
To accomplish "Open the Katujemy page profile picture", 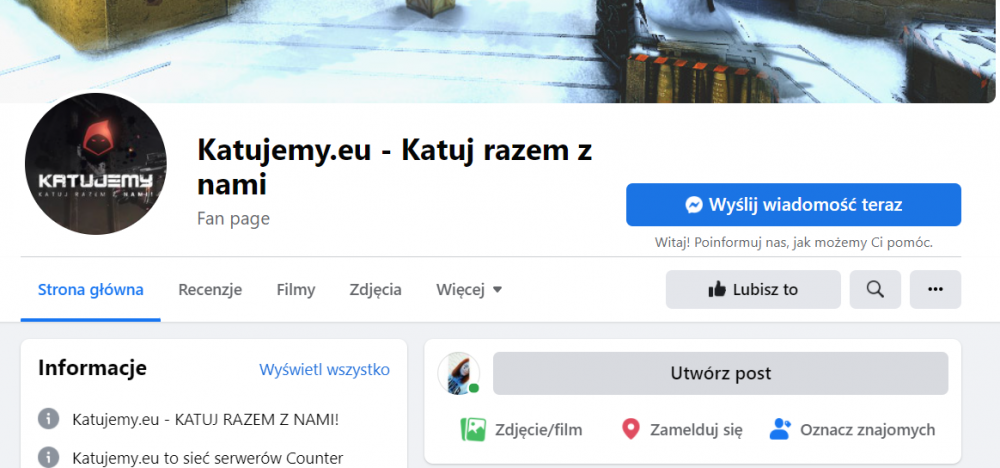I will 96,163.
